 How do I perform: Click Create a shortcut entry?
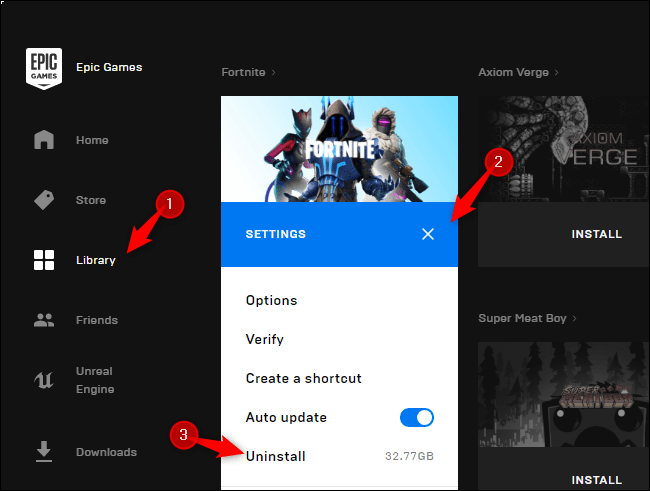click(x=303, y=378)
